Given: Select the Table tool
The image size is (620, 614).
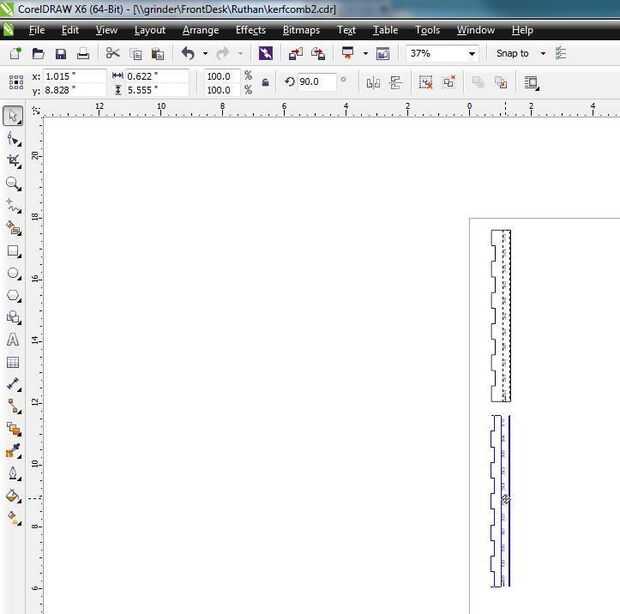Looking at the screenshot, I should (13, 362).
